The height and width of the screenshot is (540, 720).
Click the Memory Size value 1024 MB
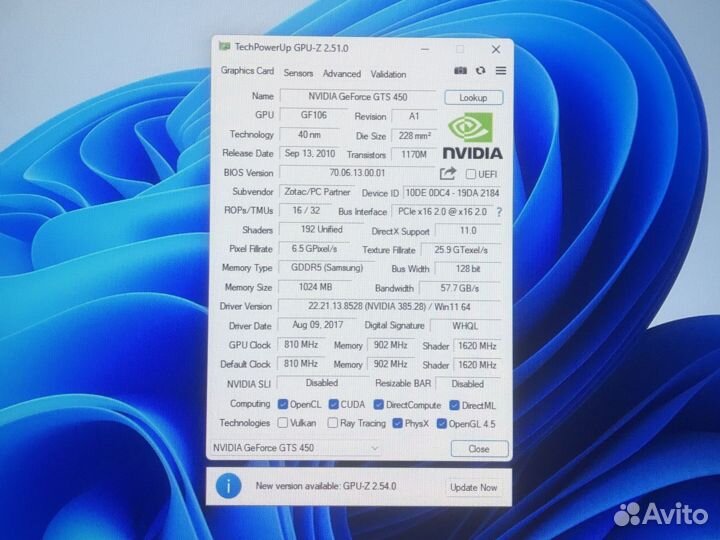(x=315, y=287)
